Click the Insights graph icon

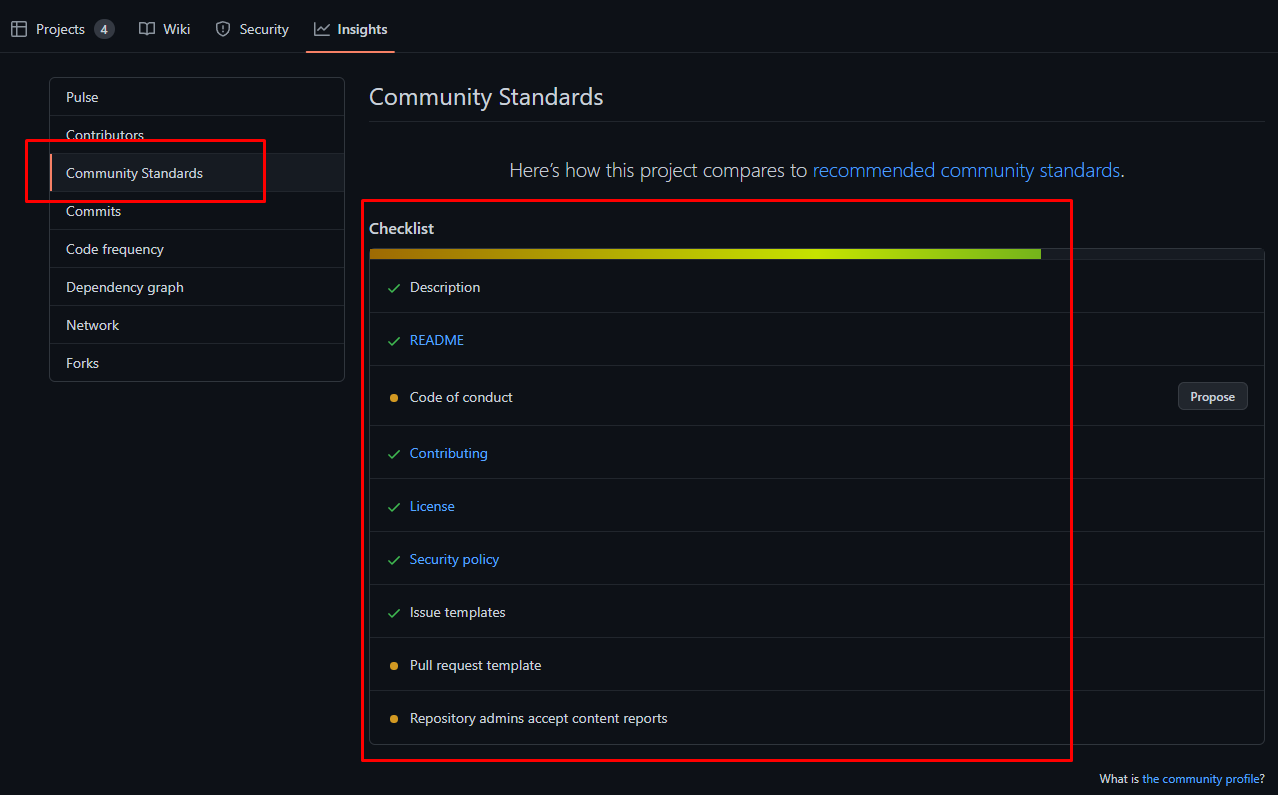coord(322,29)
